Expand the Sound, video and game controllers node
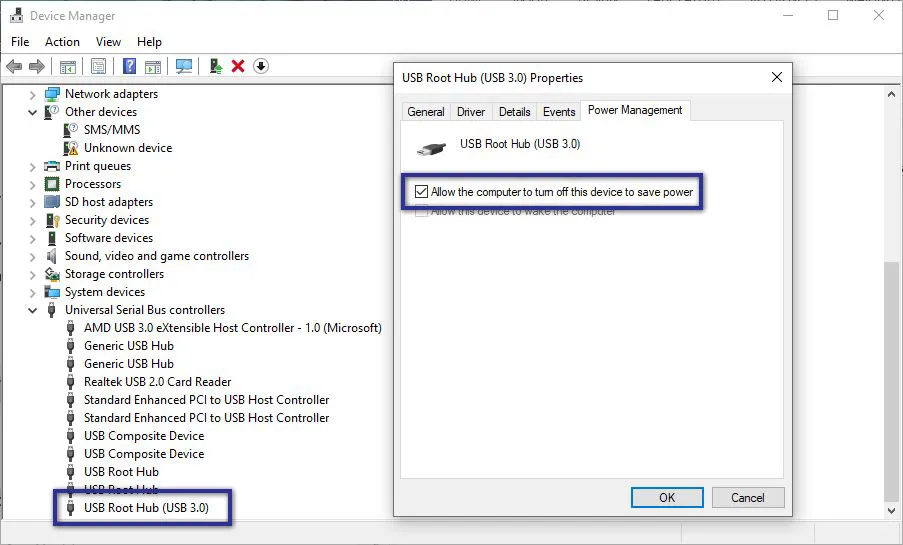The width and height of the screenshot is (903, 545). [33, 256]
